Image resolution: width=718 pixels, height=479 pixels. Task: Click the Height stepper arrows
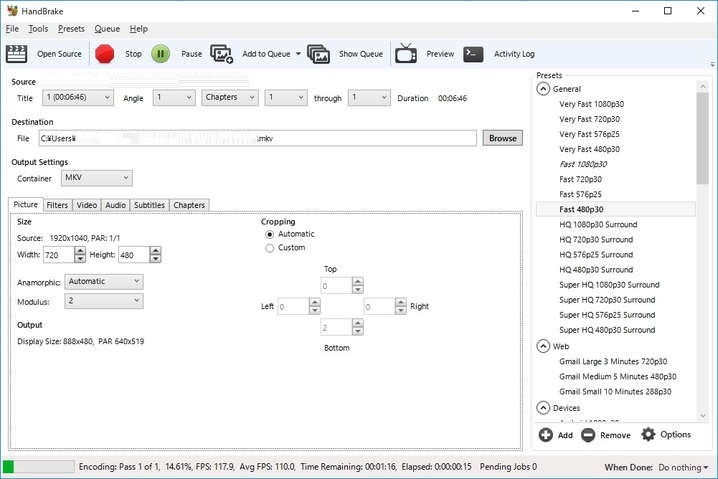coord(156,255)
